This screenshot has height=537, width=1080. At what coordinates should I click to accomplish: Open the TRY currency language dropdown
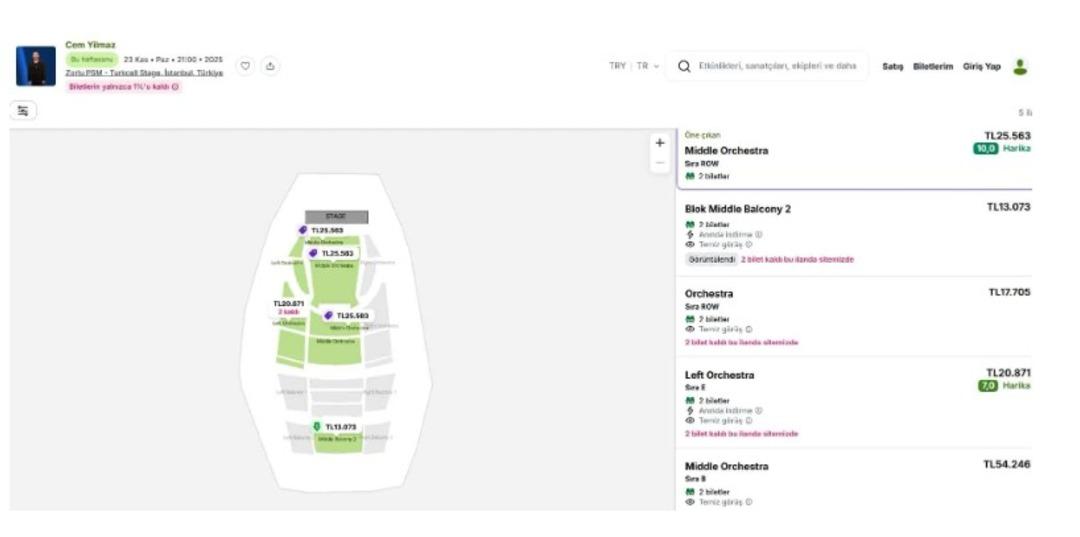click(x=634, y=66)
